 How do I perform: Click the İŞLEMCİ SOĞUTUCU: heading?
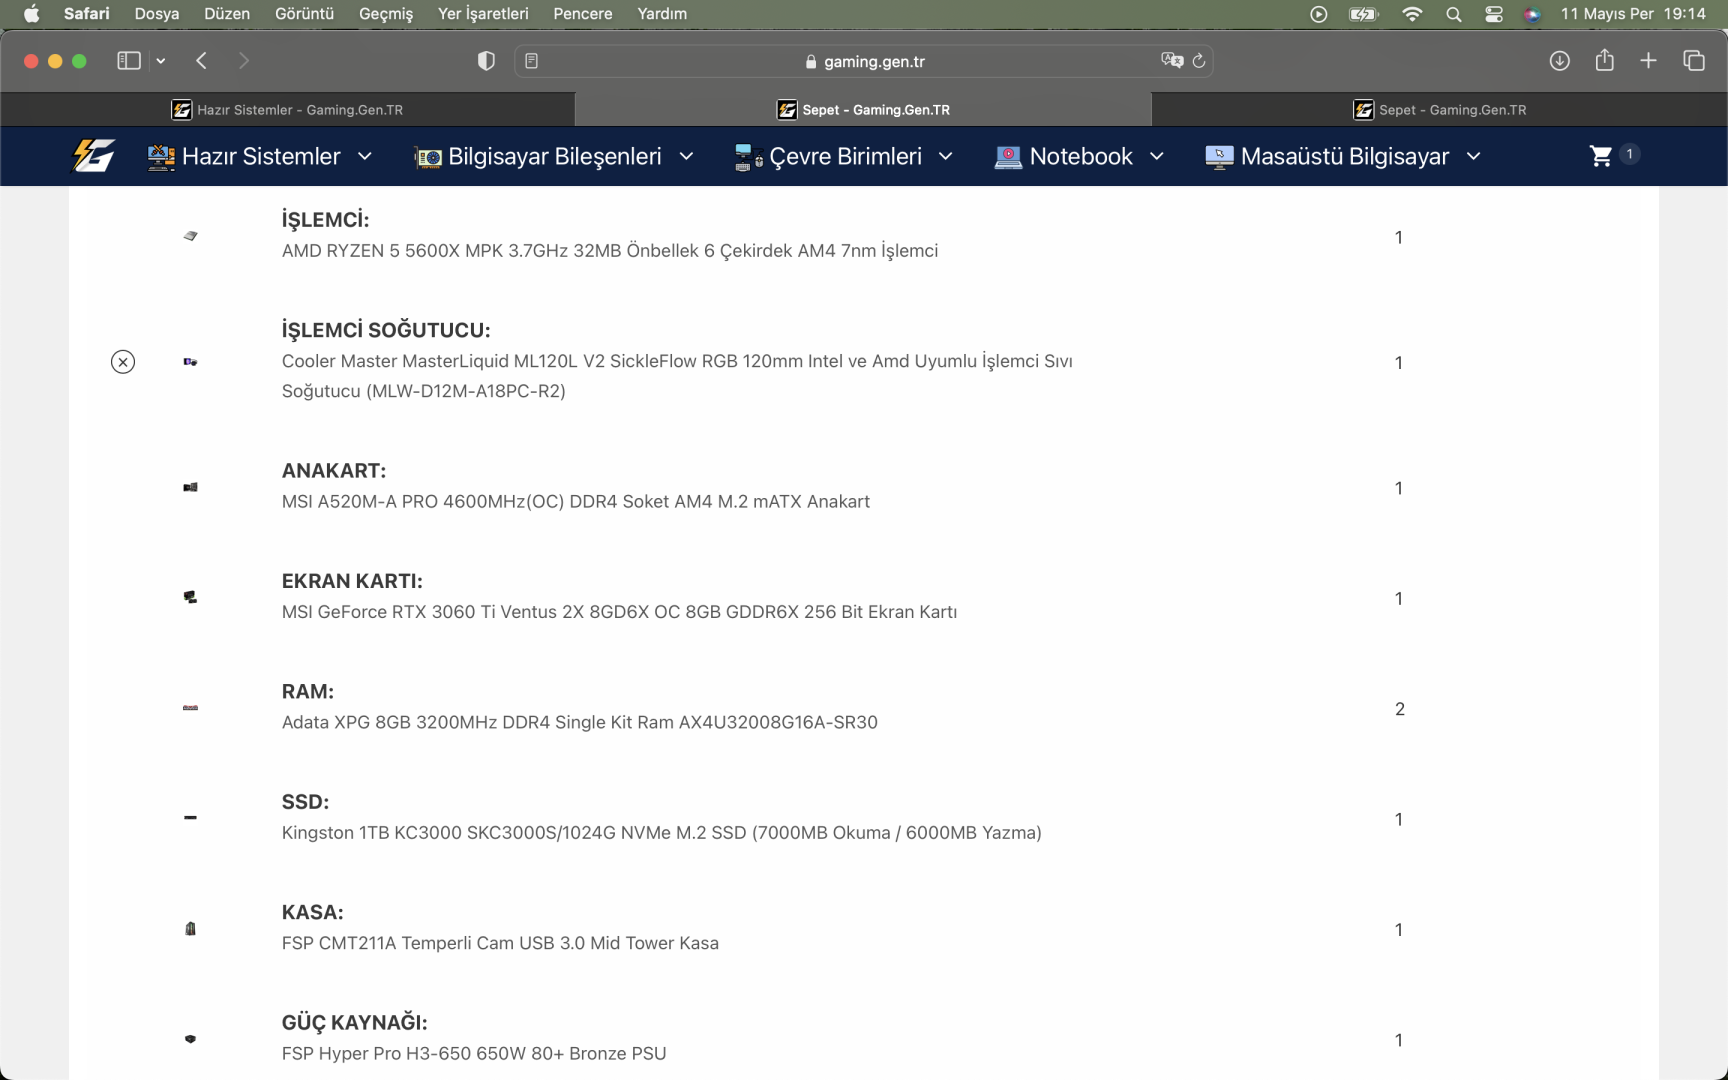click(x=386, y=330)
